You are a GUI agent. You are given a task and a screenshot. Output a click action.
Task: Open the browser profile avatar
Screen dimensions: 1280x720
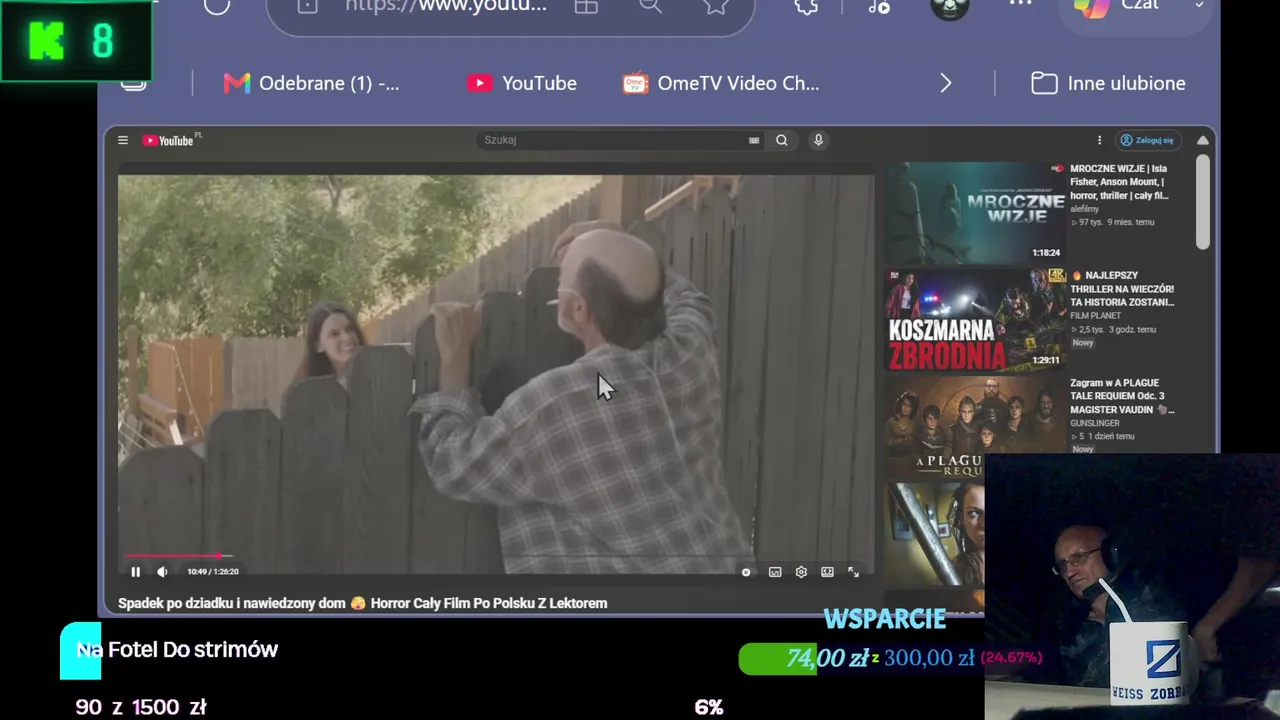(949, 8)
